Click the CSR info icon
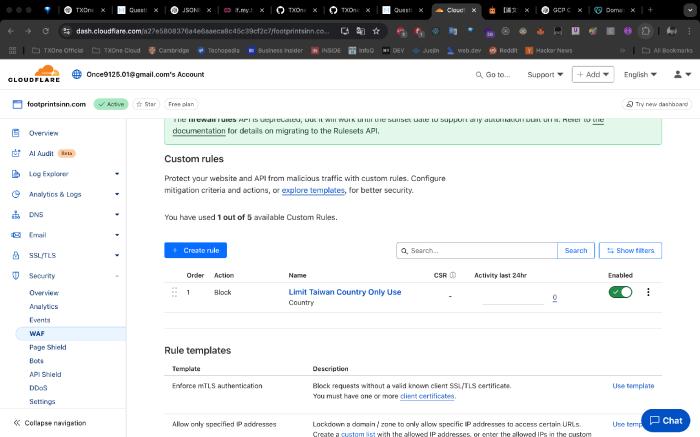This screenshot has height=437, width=700. 452,275
